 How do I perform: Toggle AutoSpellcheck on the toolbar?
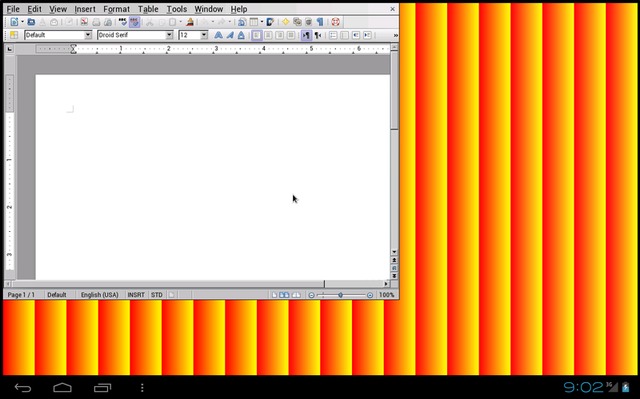click(134, 22)
